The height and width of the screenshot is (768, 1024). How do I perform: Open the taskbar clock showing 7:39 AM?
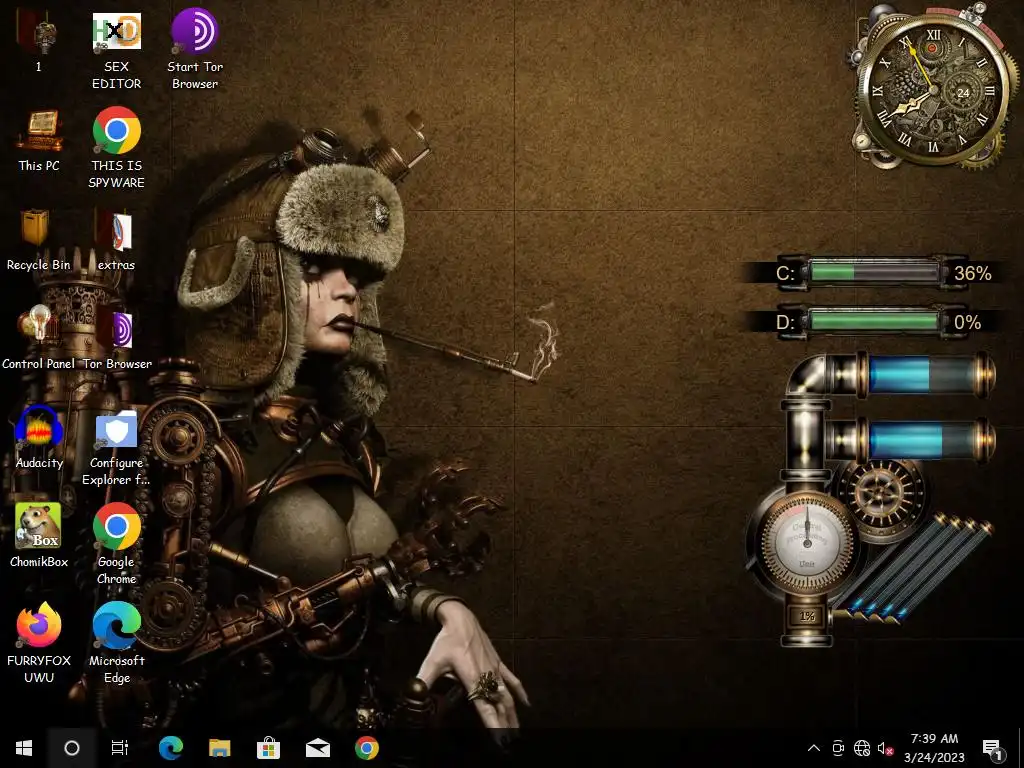point(934,748)
